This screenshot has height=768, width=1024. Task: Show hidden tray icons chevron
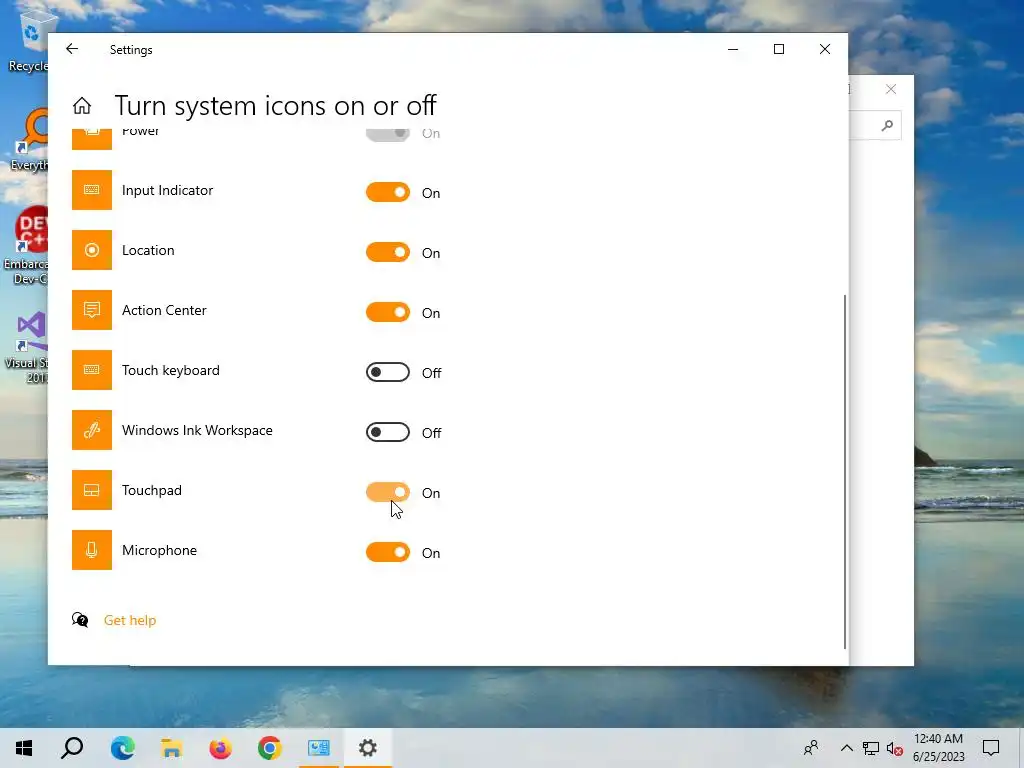click(846, 748)
